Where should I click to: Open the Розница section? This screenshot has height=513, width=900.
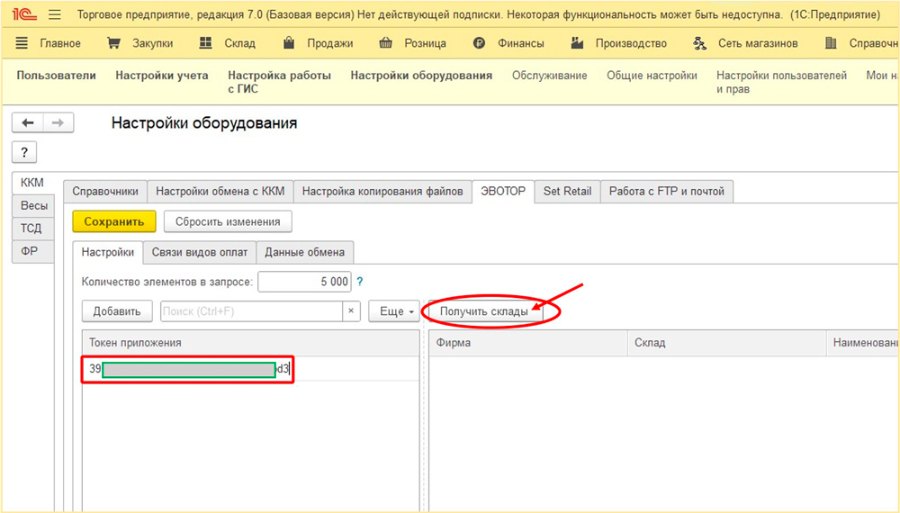(x=413, y=43)
